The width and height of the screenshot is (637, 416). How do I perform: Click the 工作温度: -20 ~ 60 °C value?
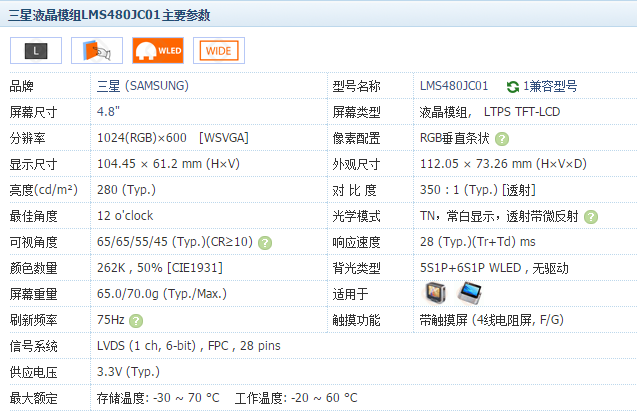coord(296,398)
